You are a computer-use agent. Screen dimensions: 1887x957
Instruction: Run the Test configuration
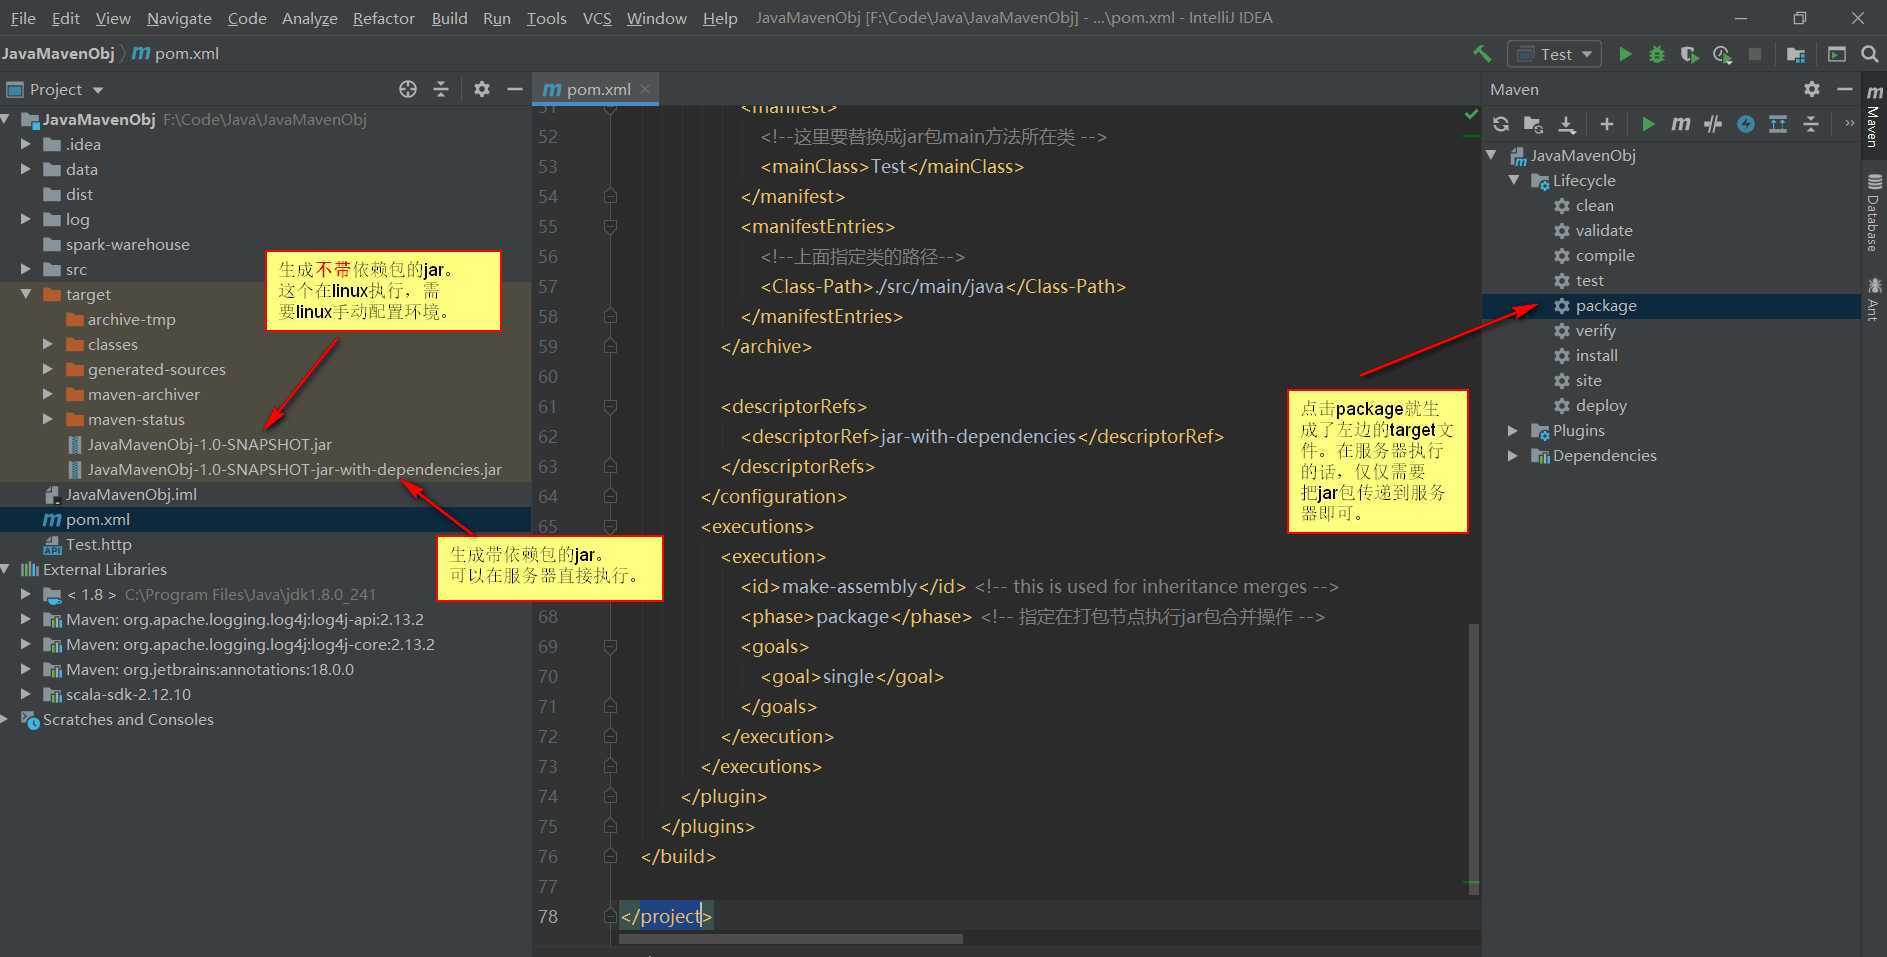1625,54
